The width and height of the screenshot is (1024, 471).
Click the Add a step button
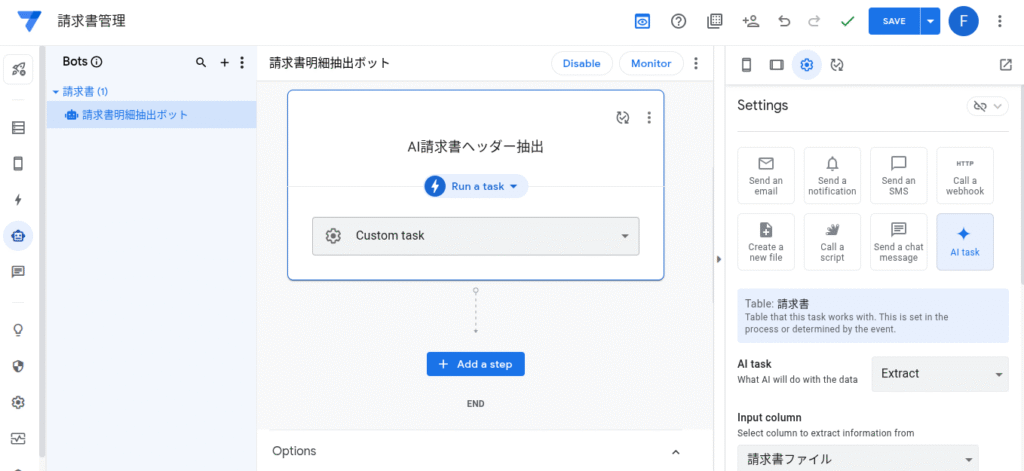click(475, 364)
